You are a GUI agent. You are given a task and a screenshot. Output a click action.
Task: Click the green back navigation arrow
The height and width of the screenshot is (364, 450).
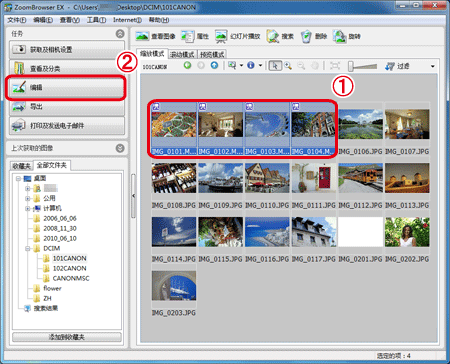point(187,65)
